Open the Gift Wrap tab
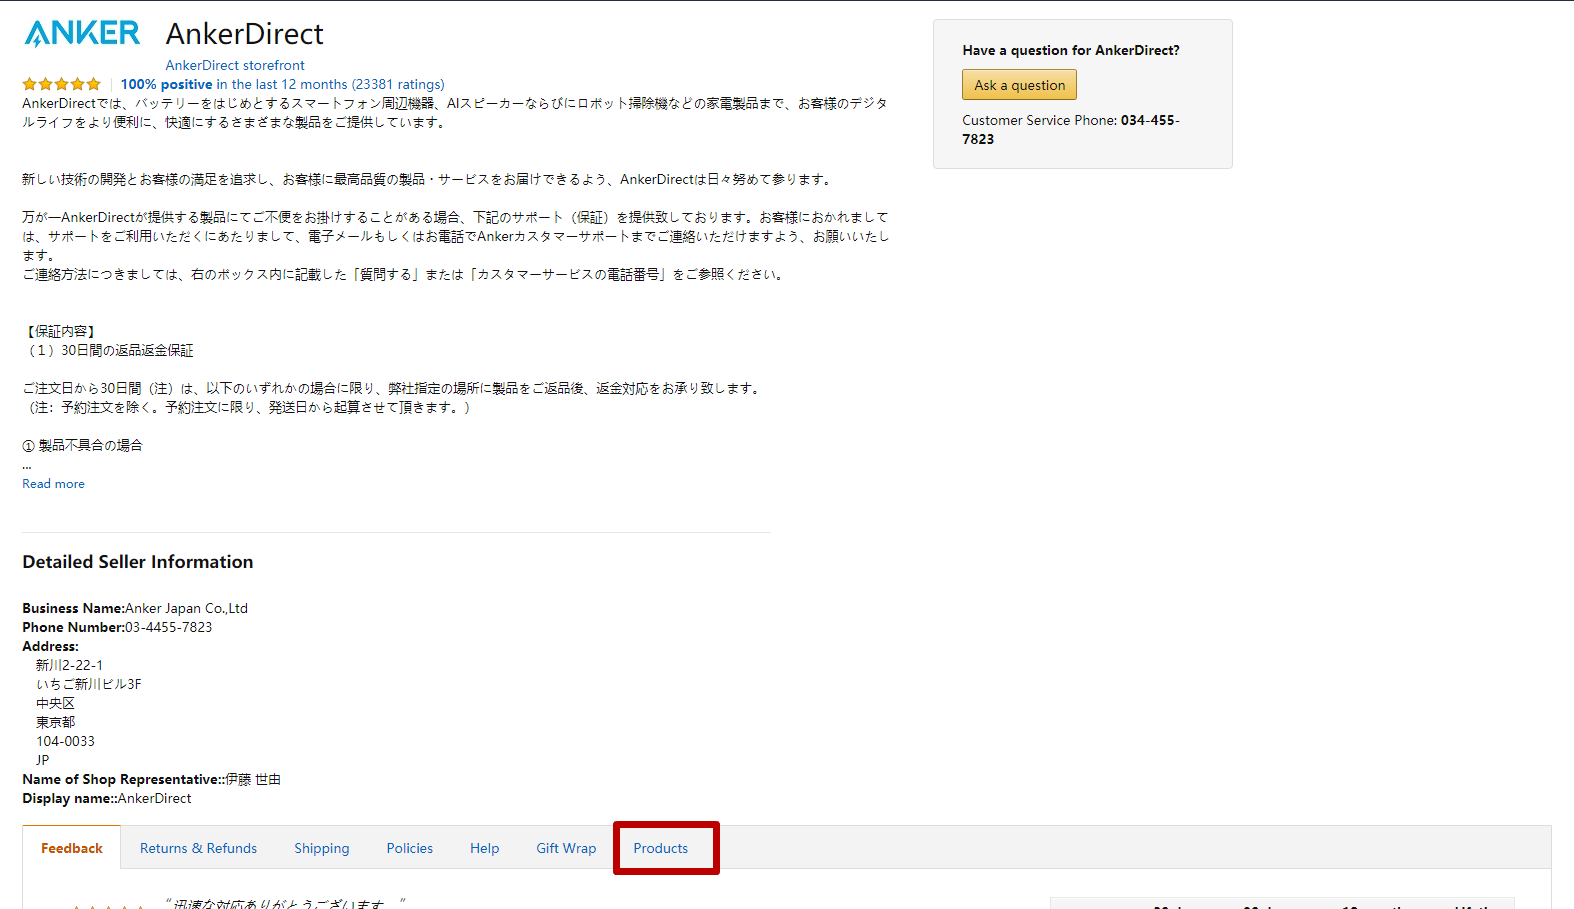This screenshot has width=1574, height=909. [566, 848]
